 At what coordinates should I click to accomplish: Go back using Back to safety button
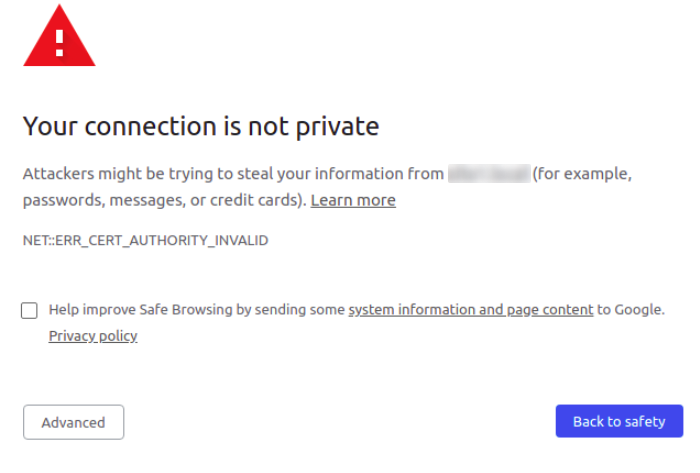(x=619, y=421)
